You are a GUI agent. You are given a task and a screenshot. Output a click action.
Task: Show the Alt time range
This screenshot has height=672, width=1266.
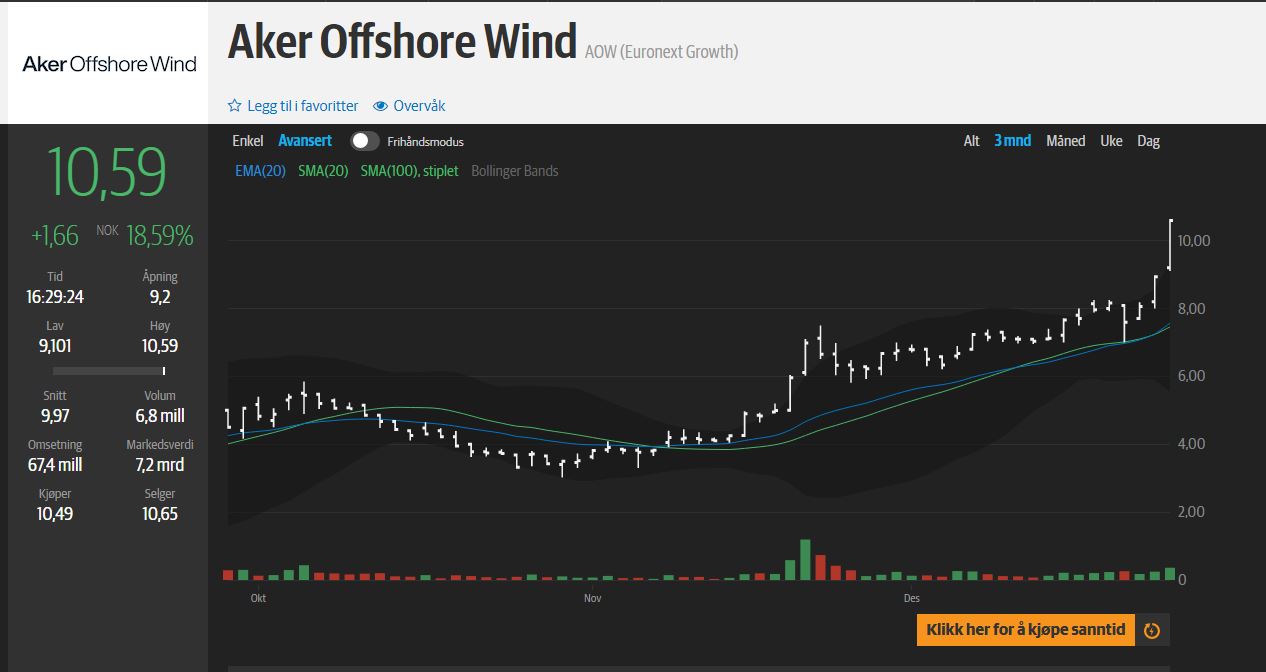pyautogui.click(x=971, y=141)
